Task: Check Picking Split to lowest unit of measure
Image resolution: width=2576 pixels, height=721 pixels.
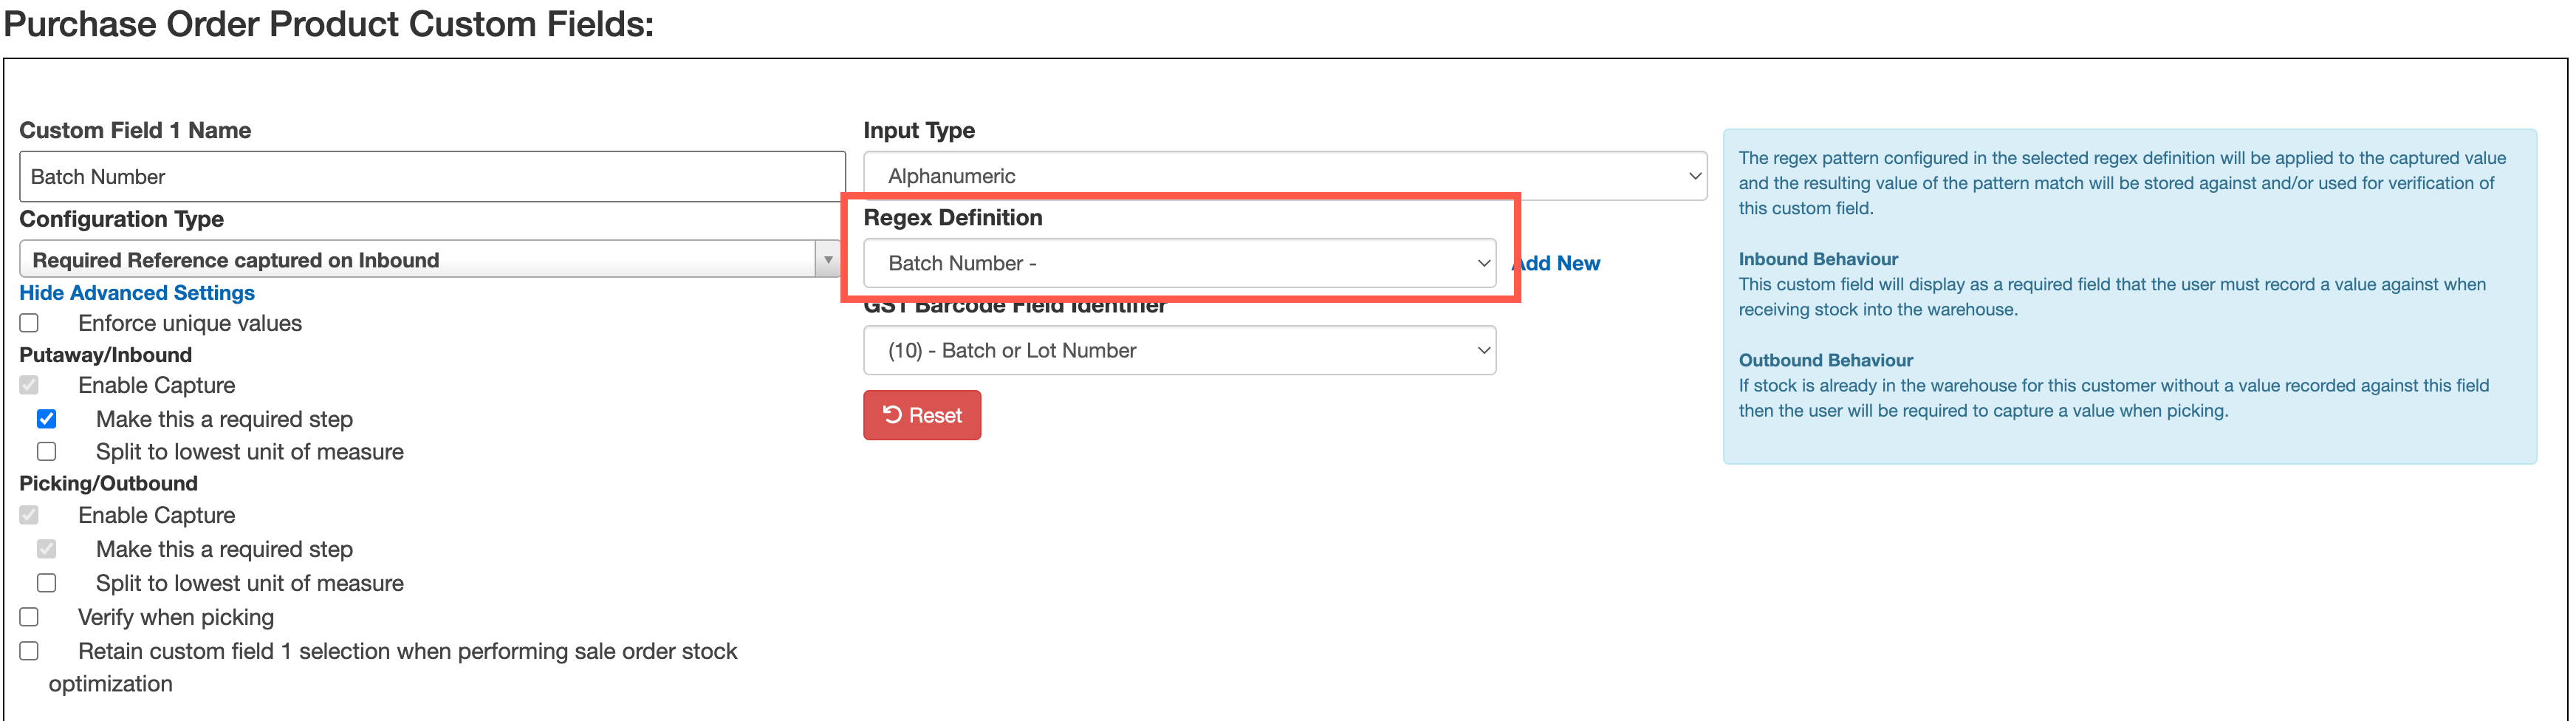Action: tap(47, 583)
